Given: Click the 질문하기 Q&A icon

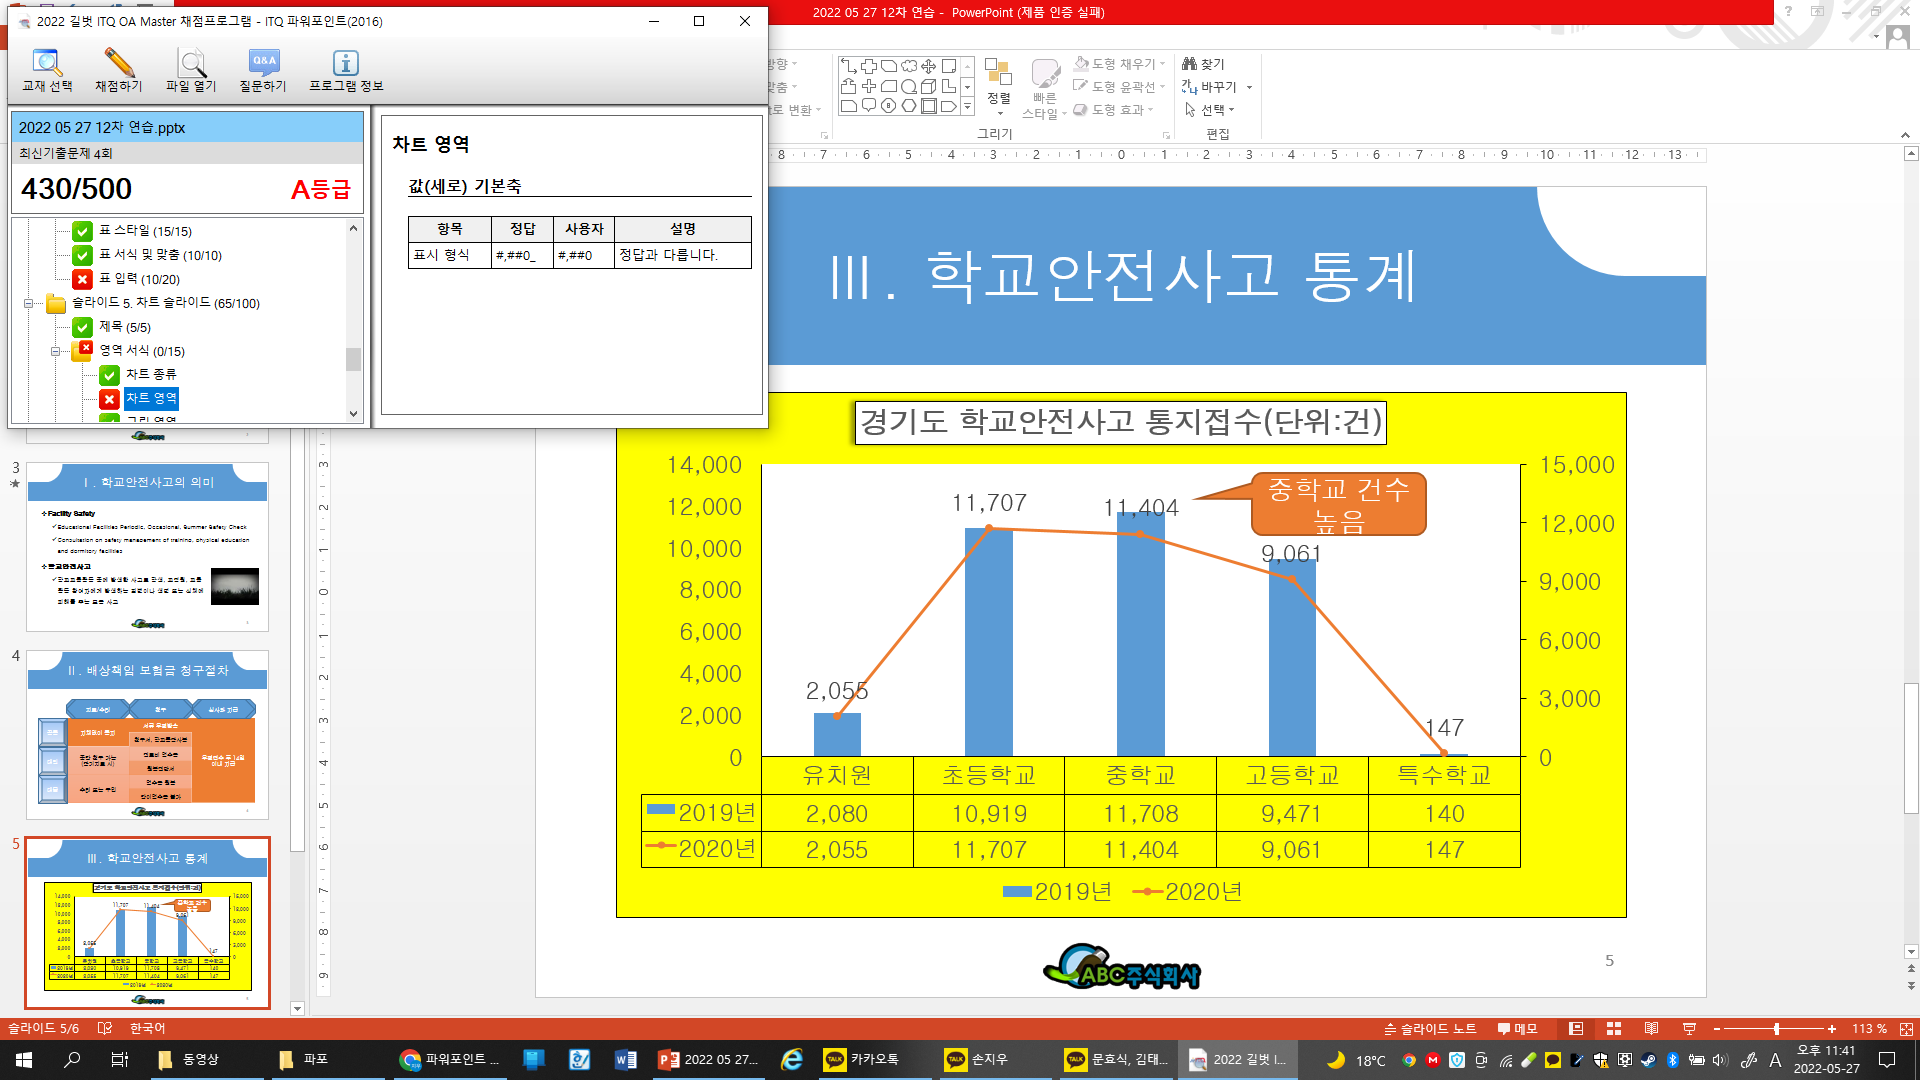Looking at the screenshot, I should coord(263,70).
